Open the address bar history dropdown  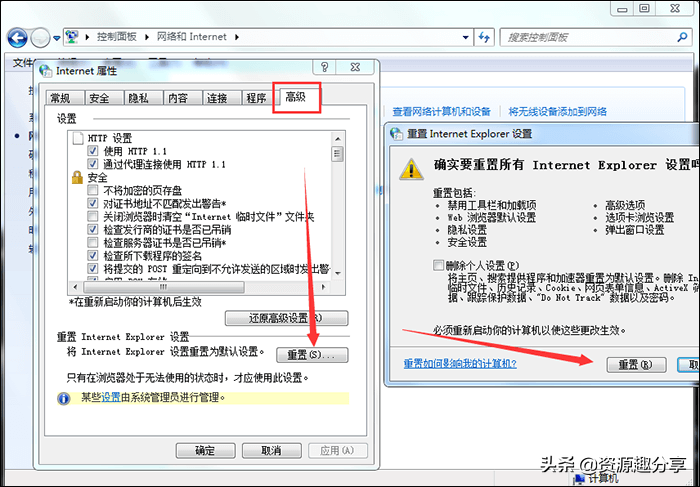click(465, 37)
